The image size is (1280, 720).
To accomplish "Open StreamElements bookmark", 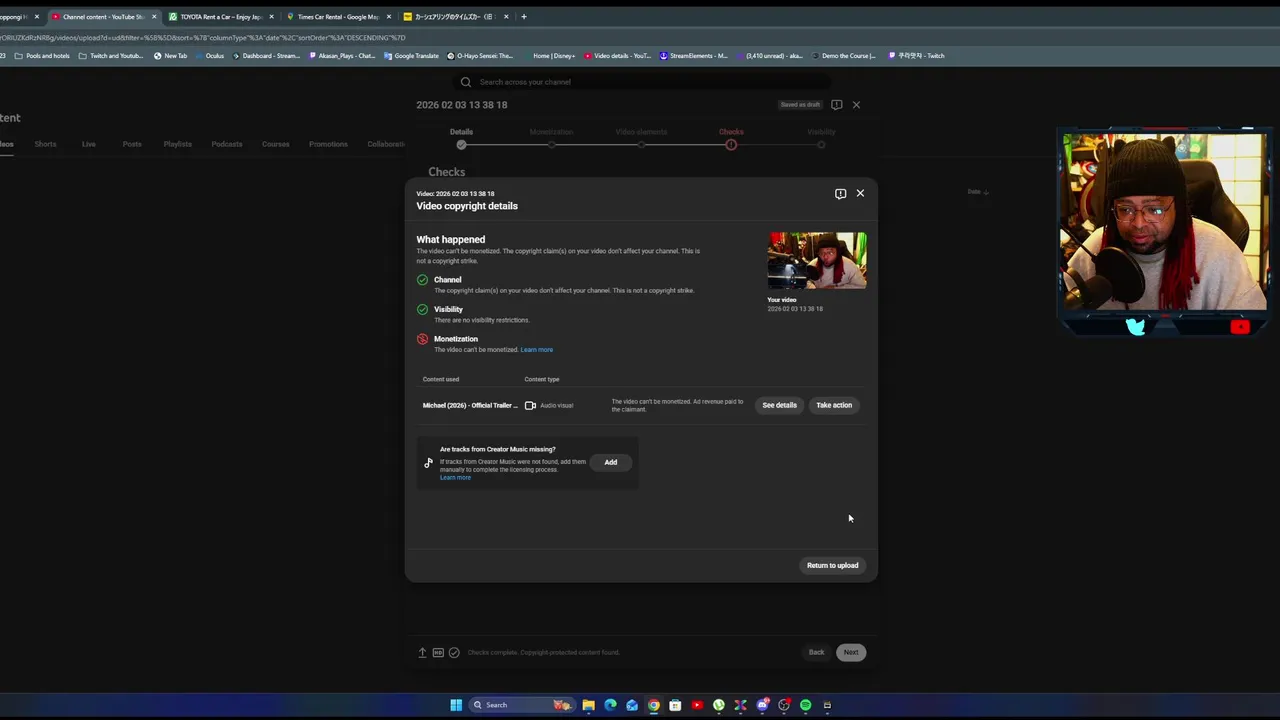I will click(x=693, y=56).
